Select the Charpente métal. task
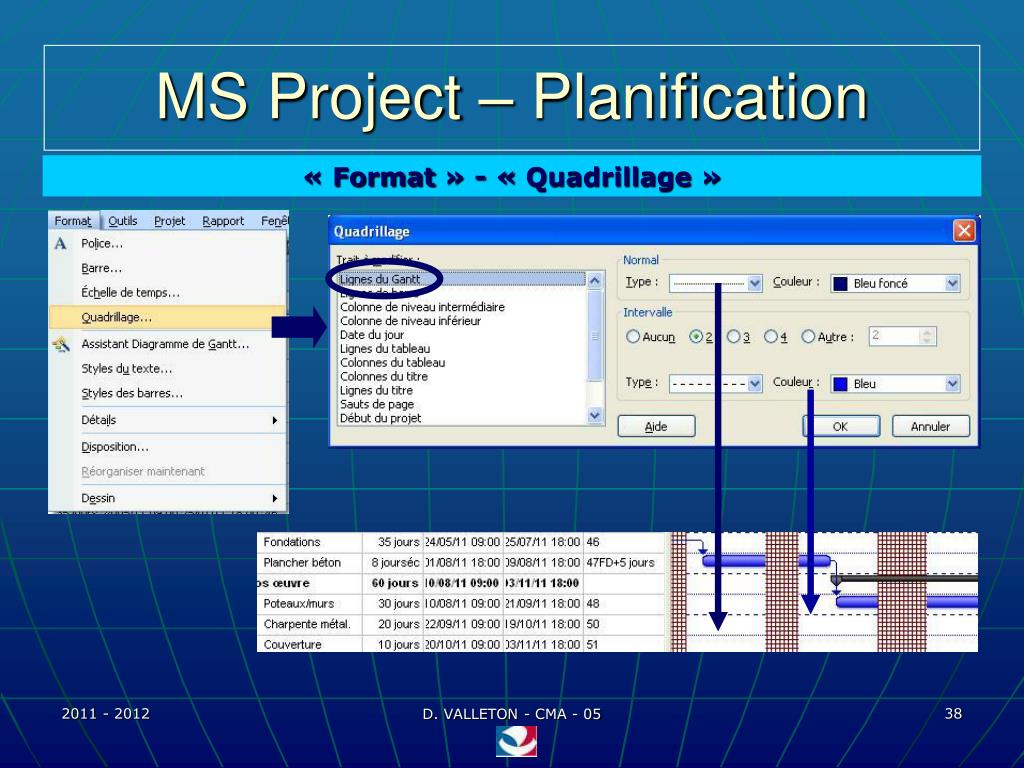Image resolution: width=1024 pixels, height=768 pixels. (x=307, y=624)
